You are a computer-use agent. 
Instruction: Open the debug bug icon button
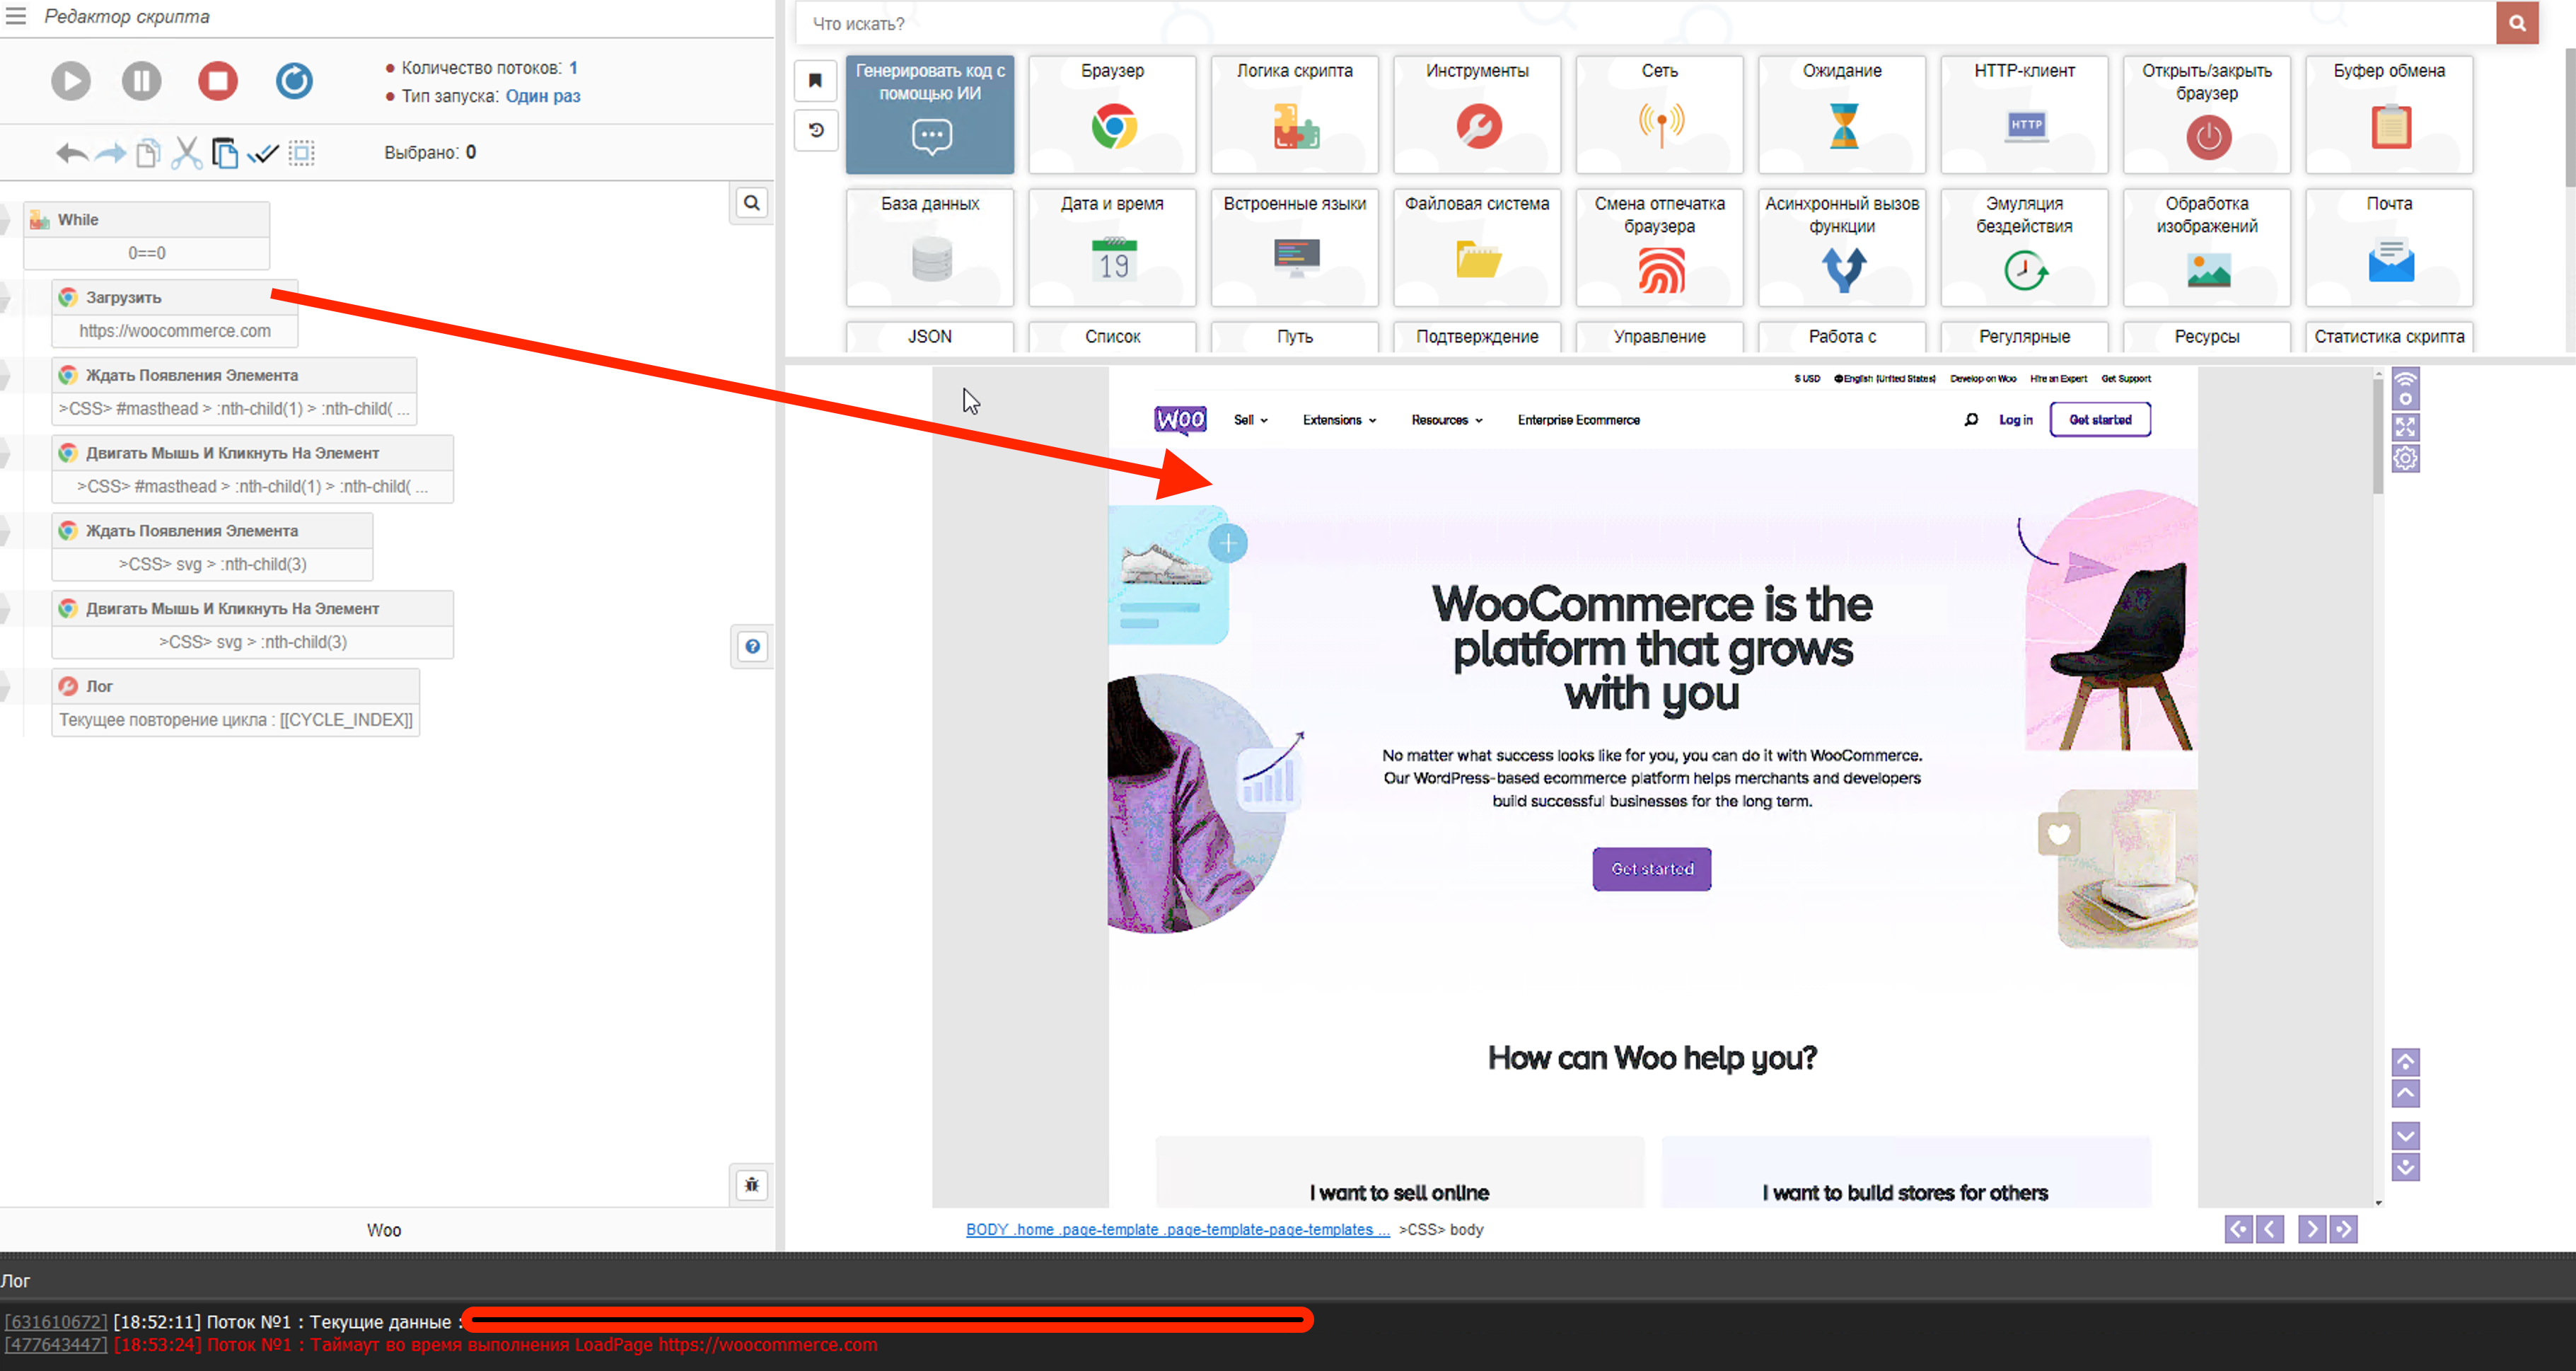pos(752,1185)
